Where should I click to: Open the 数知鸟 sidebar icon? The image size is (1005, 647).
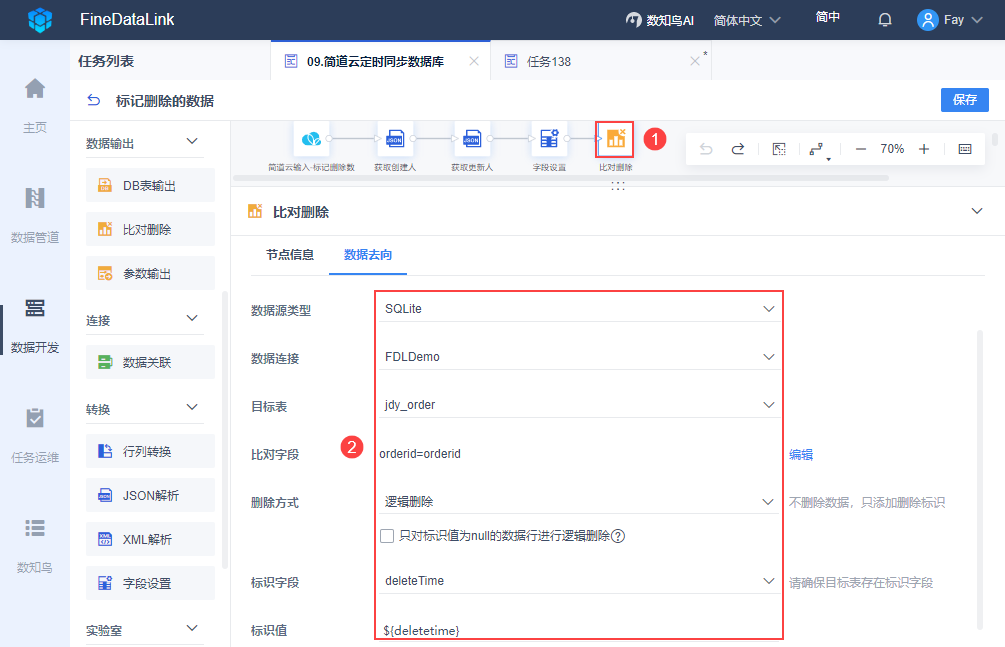pos(35,528)
